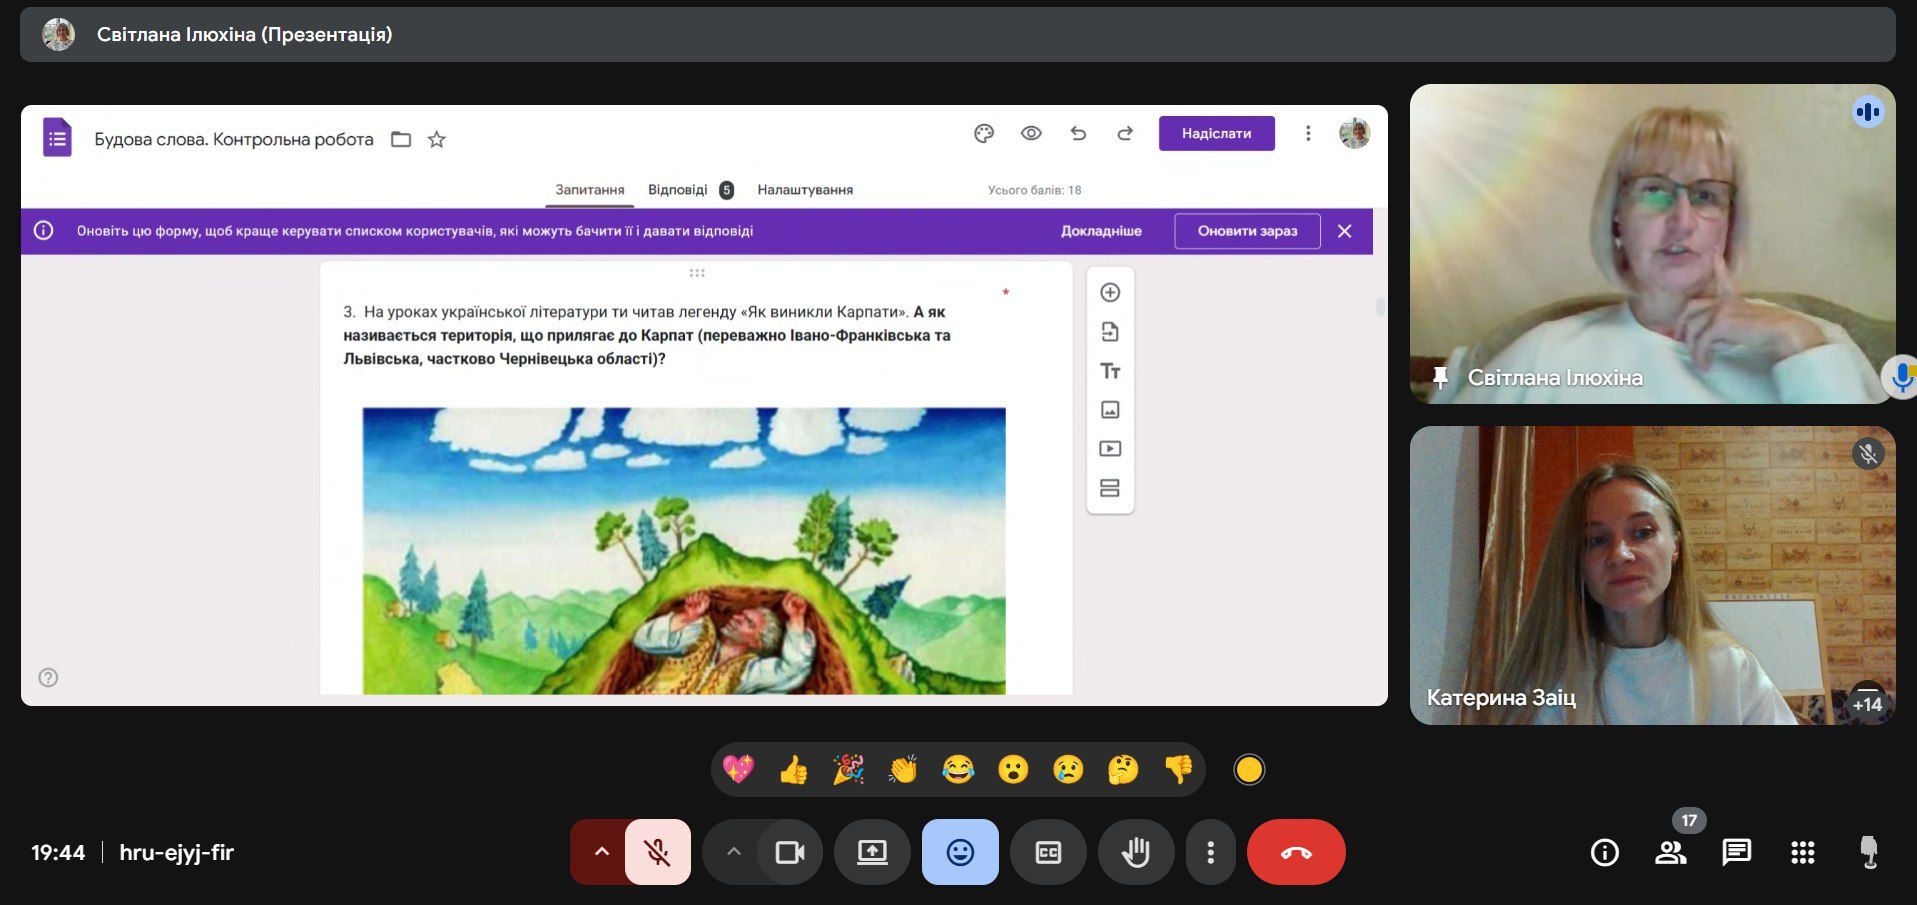Show the participants list
The height and width of the screenshot is (905, 1917).
[1670, 852]
